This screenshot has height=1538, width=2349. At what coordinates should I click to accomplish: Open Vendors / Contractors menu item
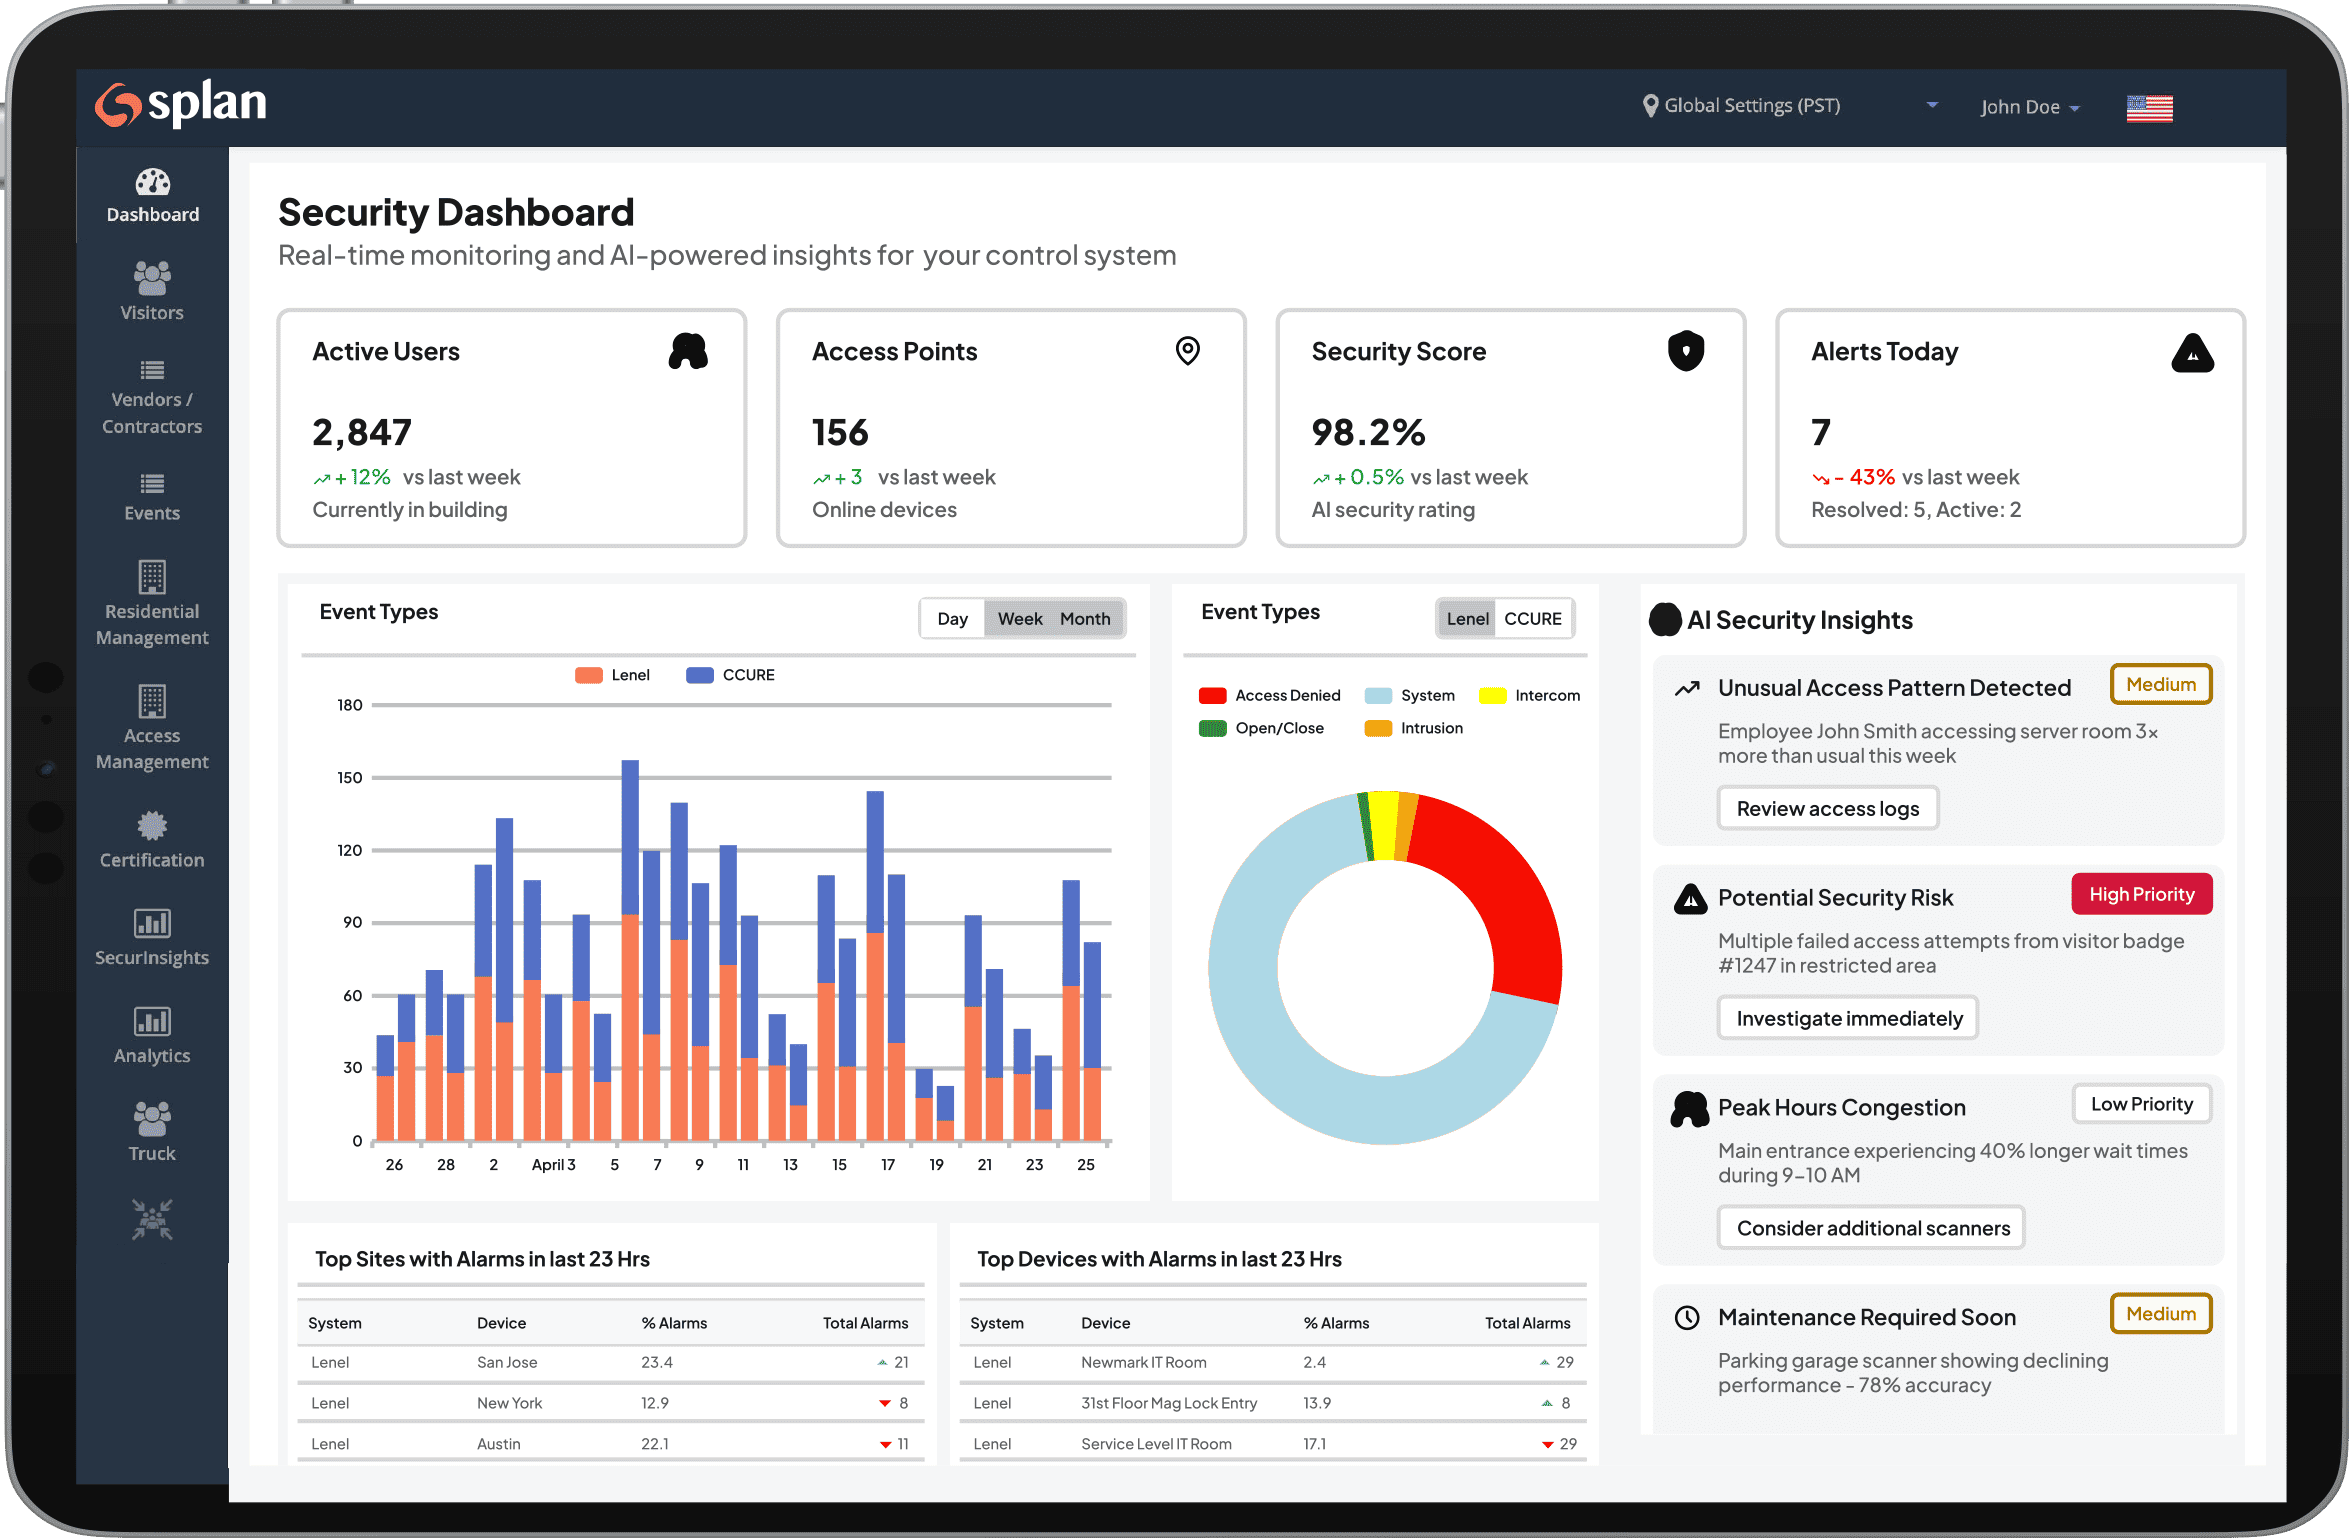tap(152, 398)
